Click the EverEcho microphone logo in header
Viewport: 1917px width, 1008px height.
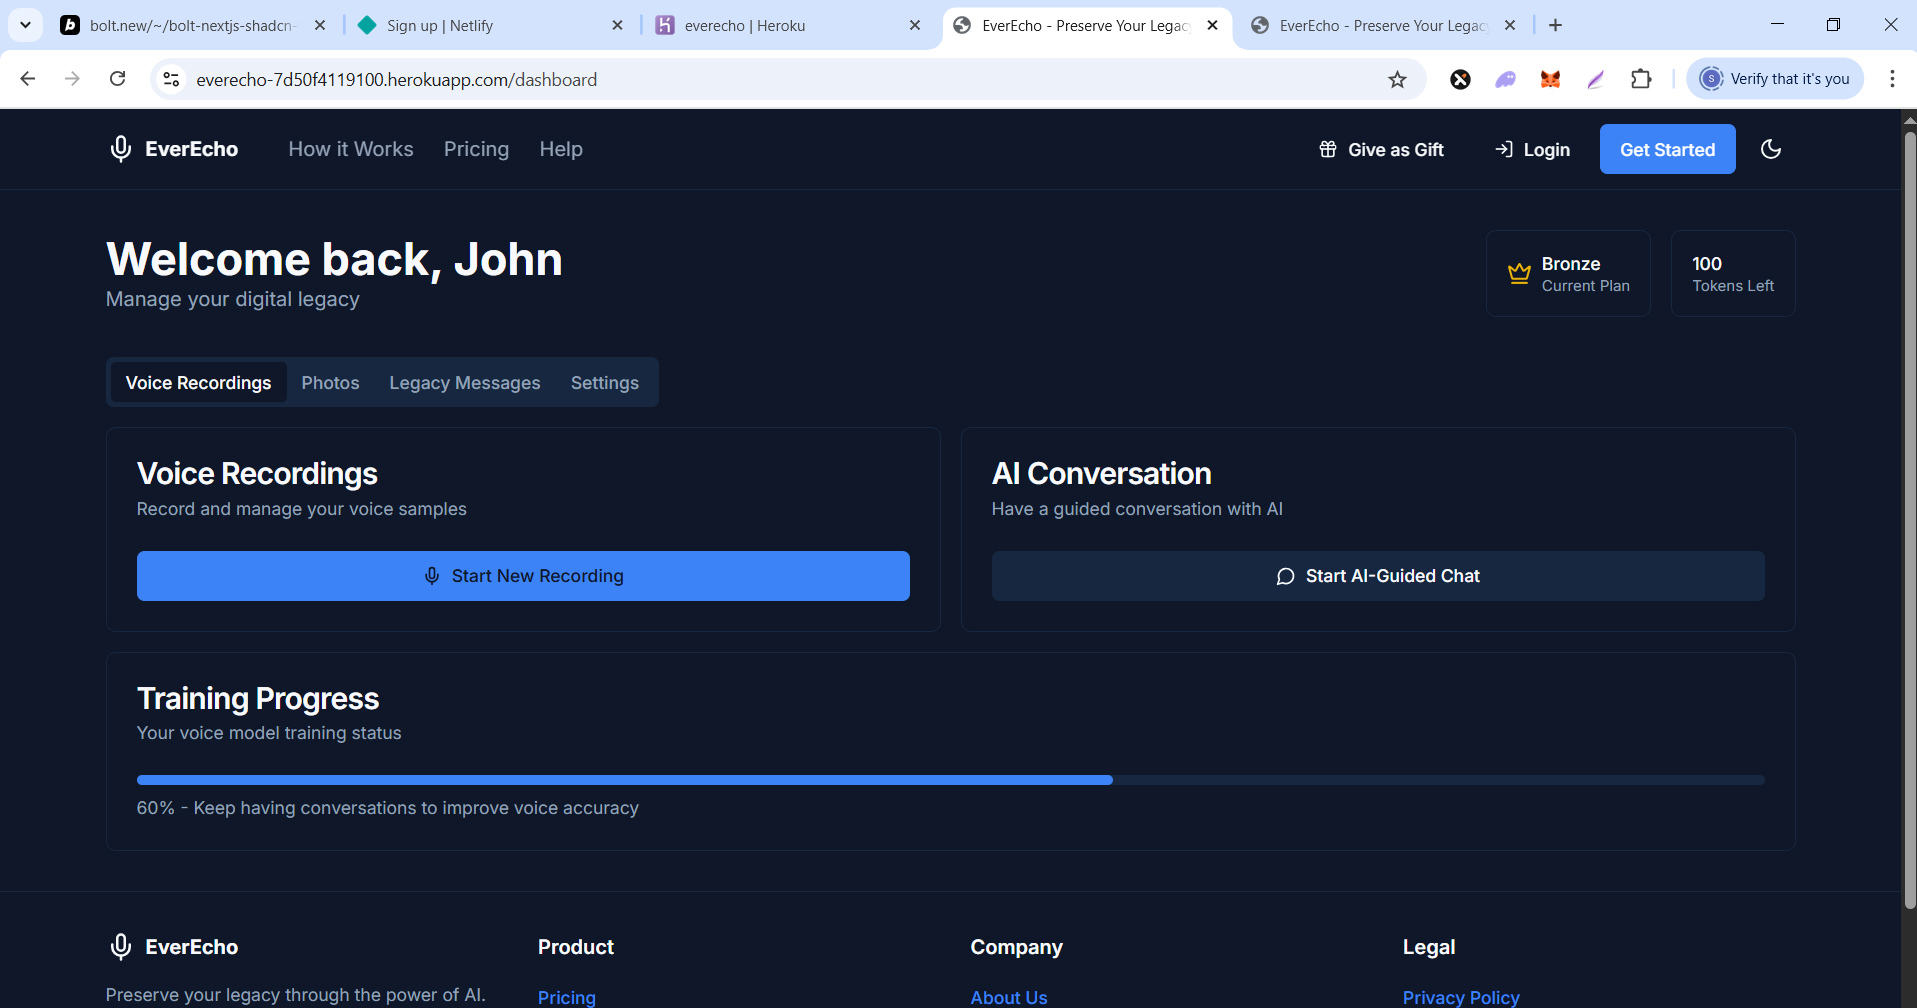pyautogui.click(x=121, y=149)
